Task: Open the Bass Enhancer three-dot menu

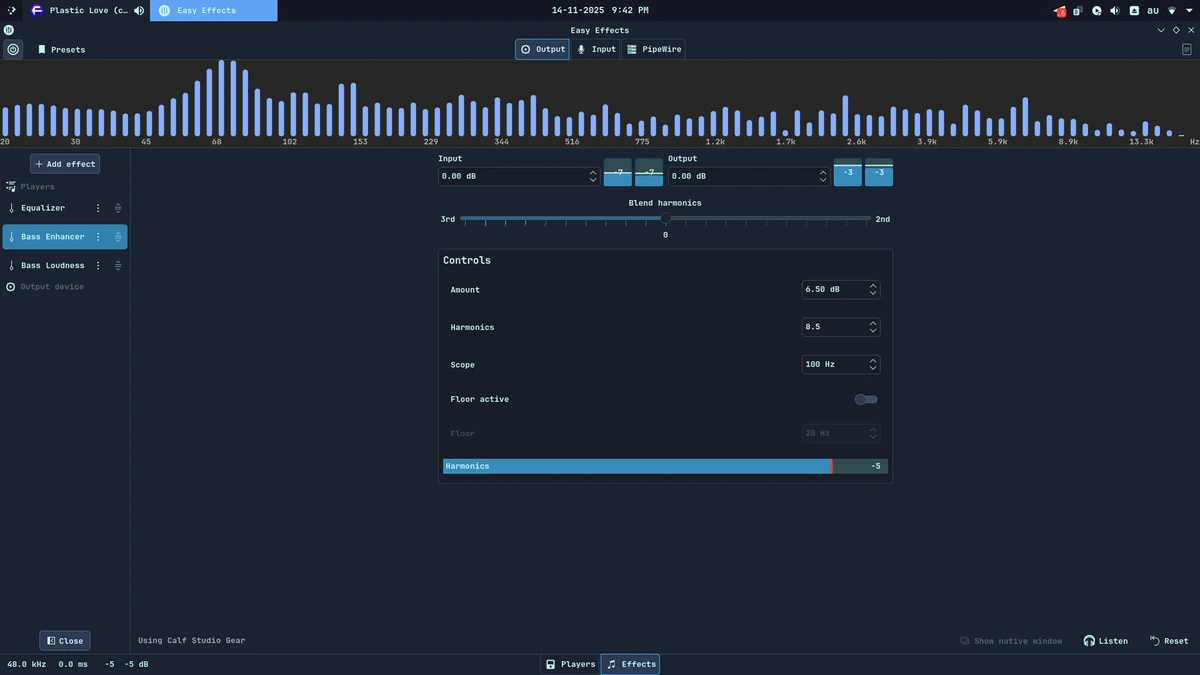Action: (x=98, y=237)
